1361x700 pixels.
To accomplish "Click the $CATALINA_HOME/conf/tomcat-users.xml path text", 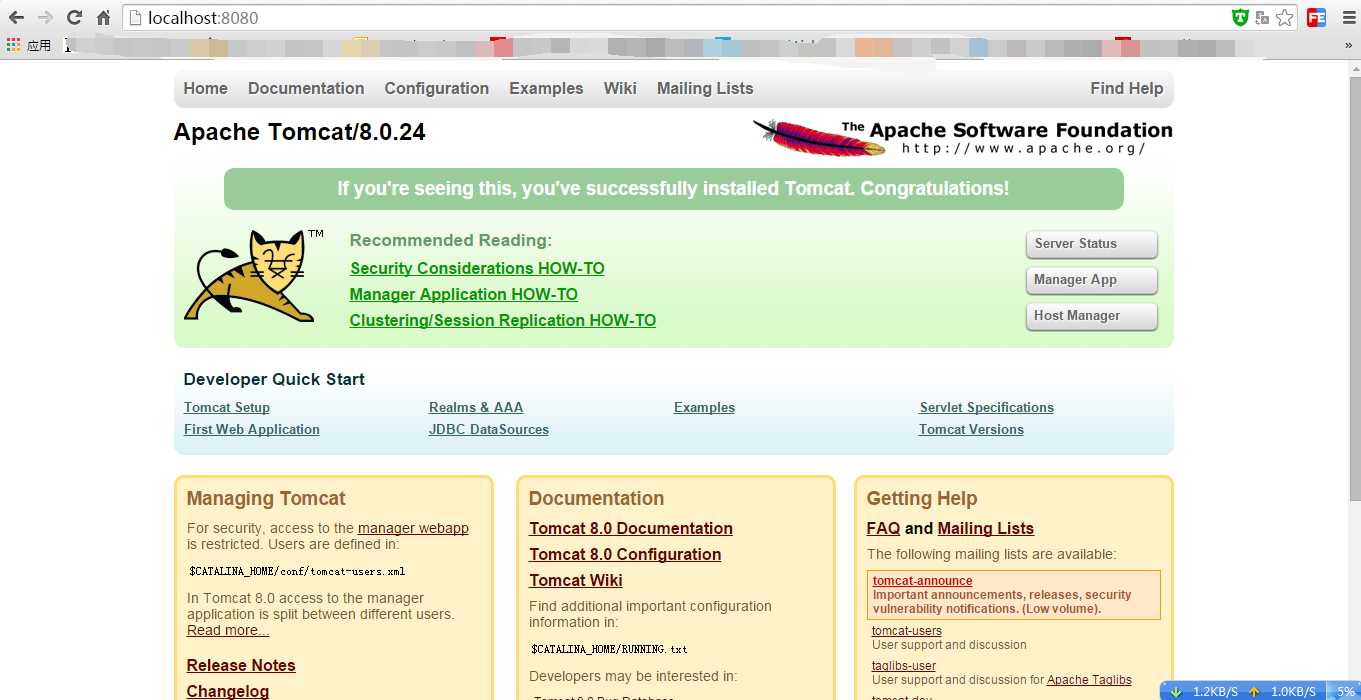I will 297,572.
